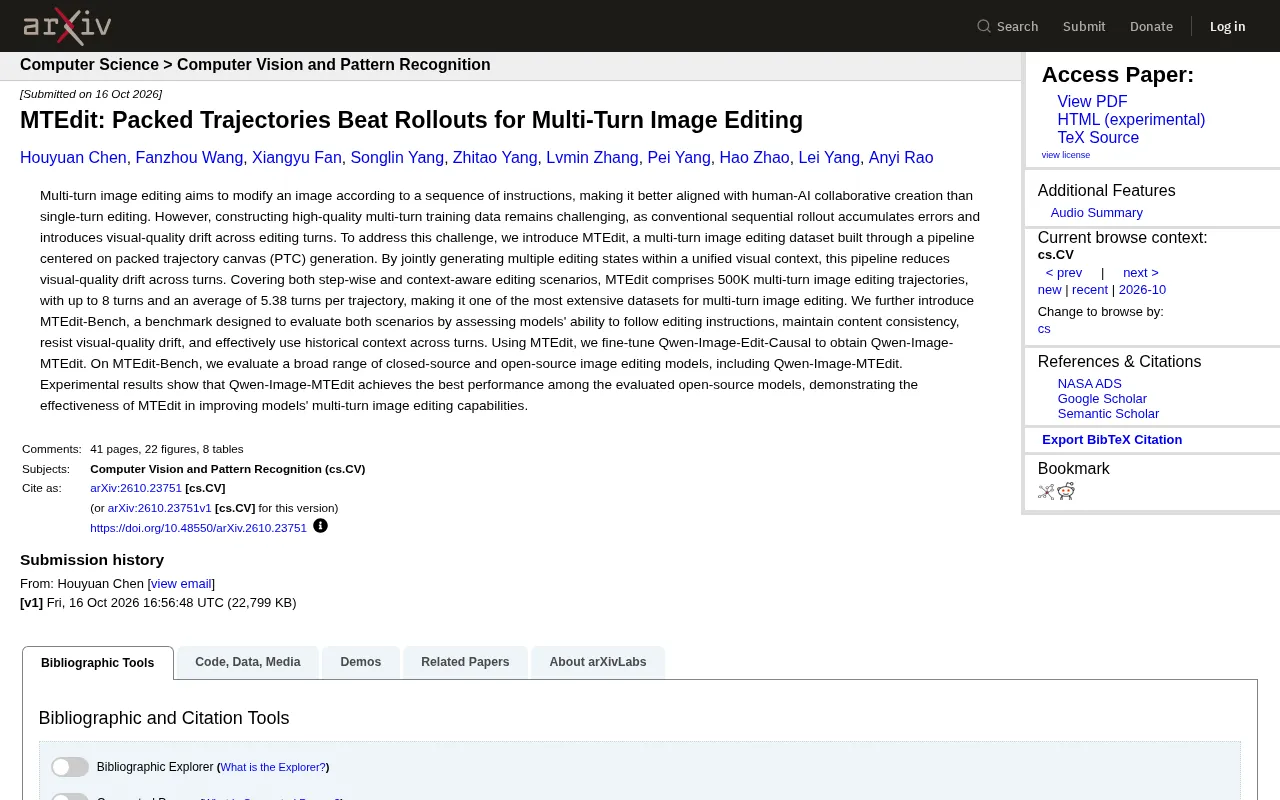Click view email link

181,584
